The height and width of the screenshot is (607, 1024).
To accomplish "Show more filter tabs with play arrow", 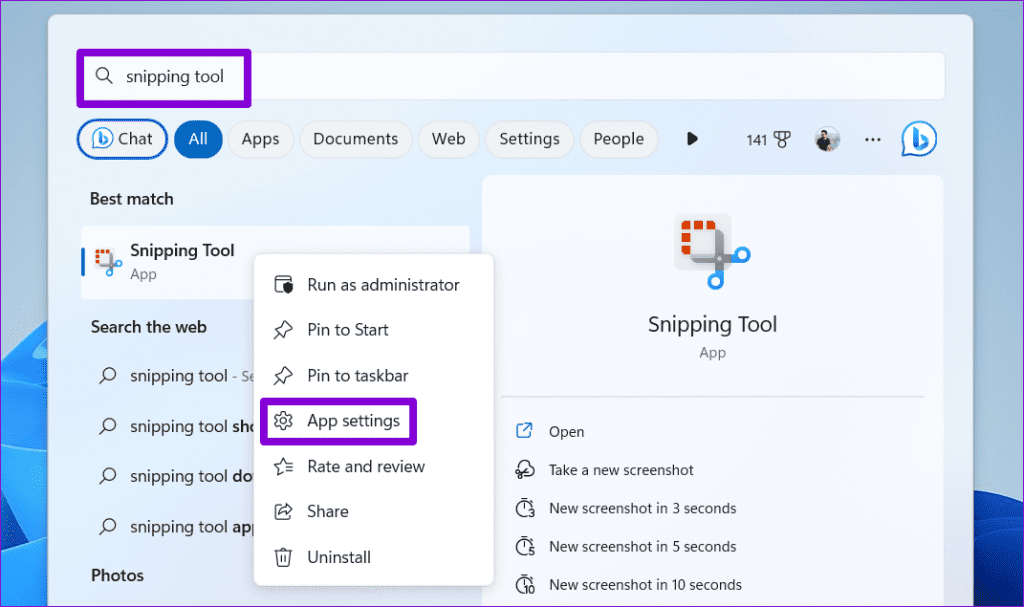I will click(692, 139).
